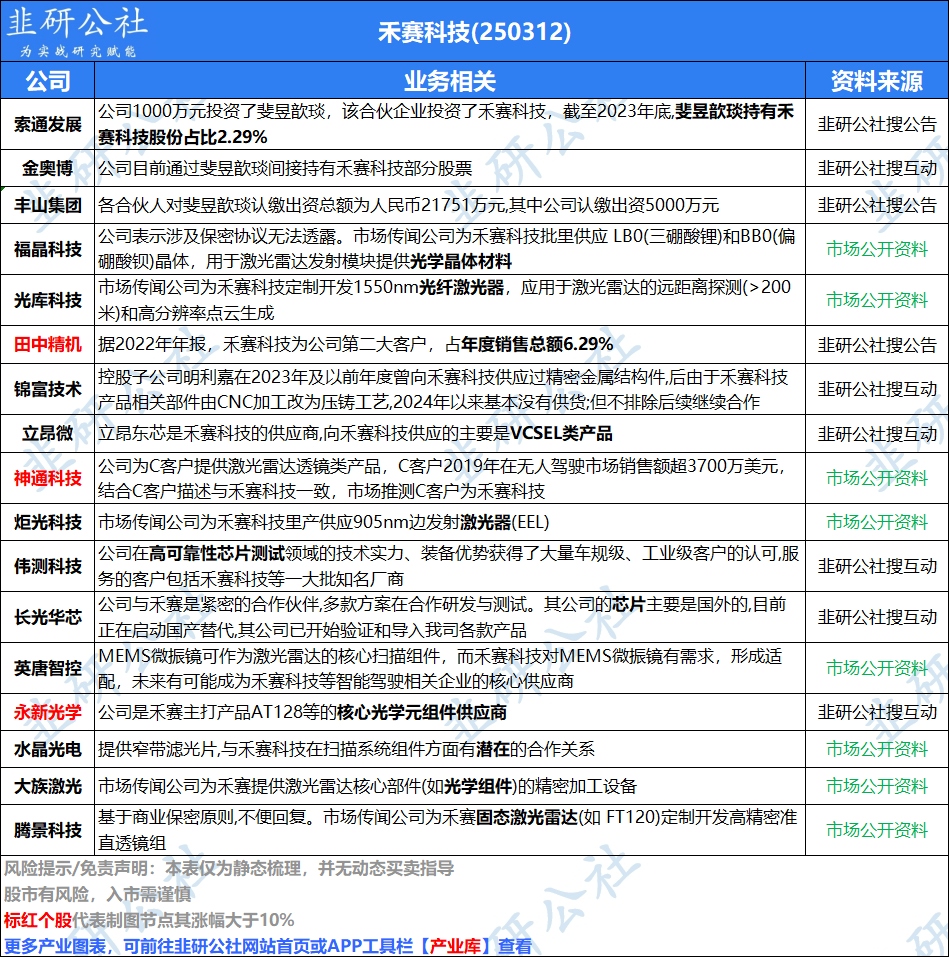
Task: Select company cell 光库科技
Action: tap(48, 300)
